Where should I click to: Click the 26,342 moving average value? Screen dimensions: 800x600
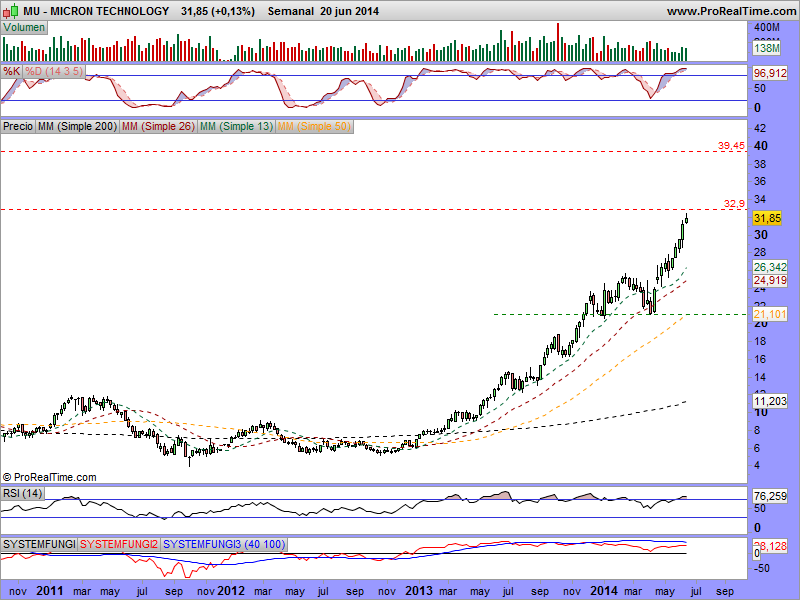[x=770, y=267]
